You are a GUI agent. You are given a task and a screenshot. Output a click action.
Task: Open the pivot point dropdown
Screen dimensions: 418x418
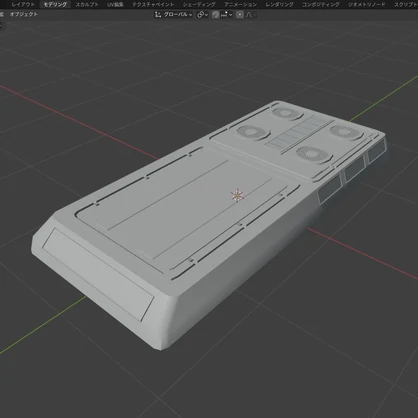tap(202, 15)
